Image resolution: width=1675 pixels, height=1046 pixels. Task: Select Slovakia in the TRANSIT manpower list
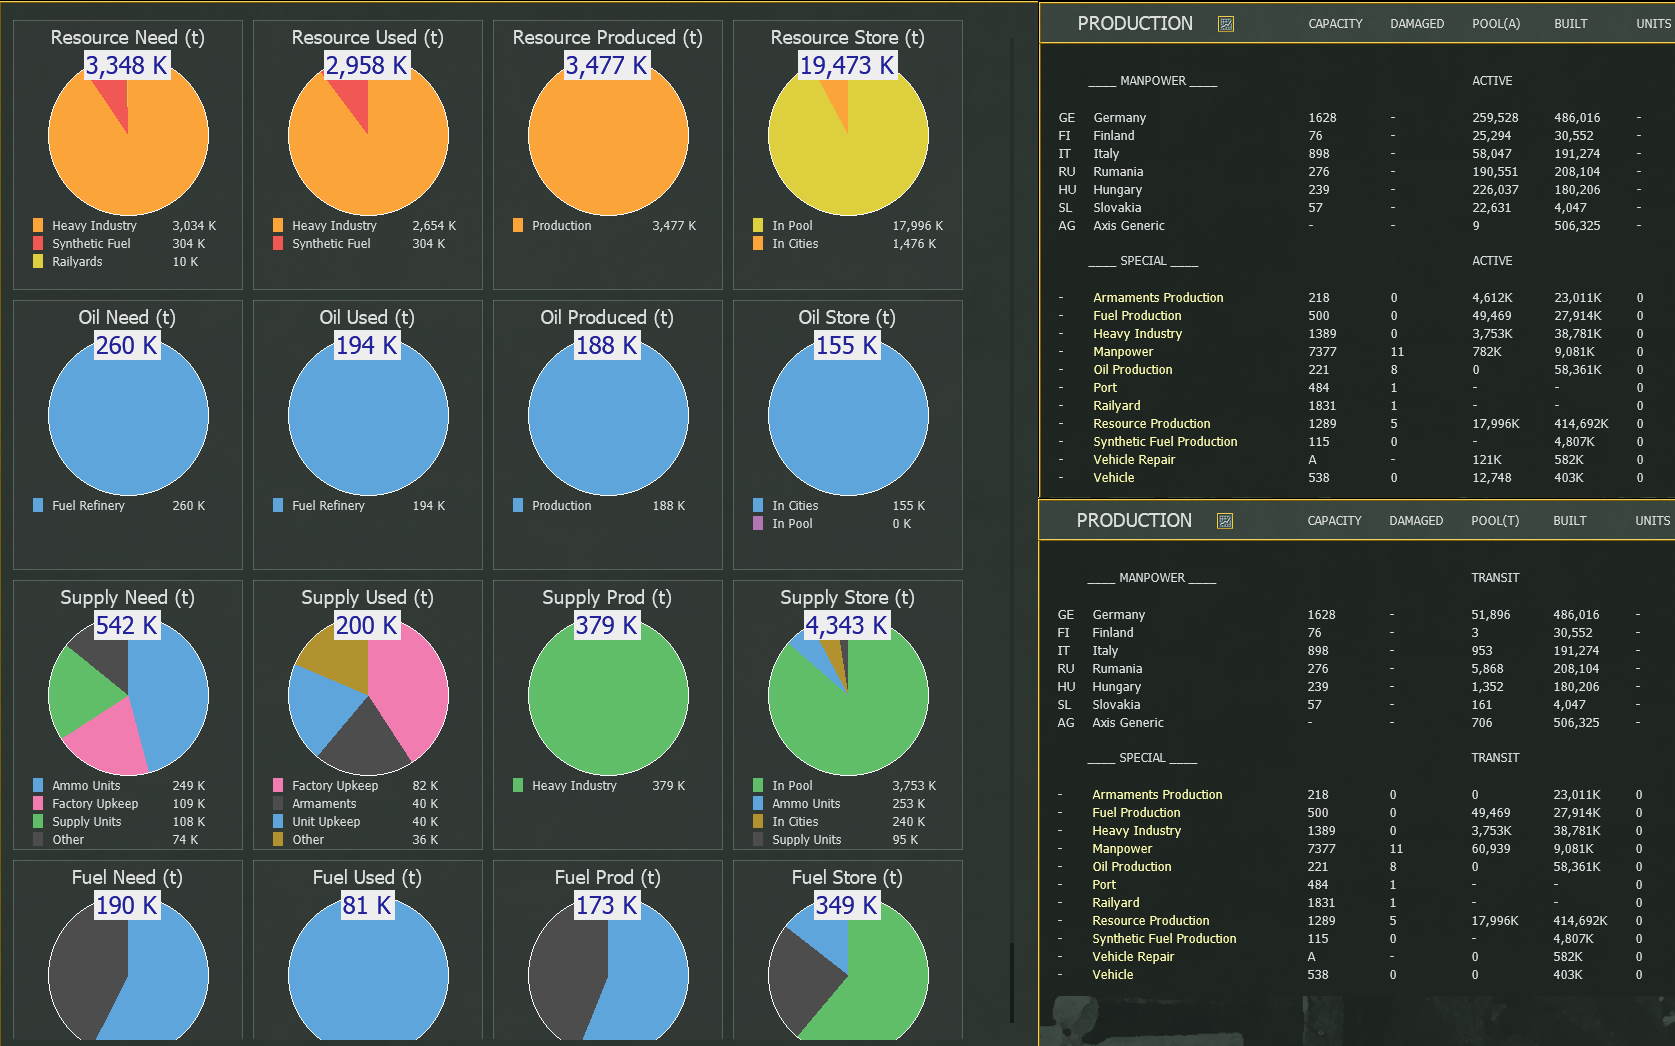tap(1116, 705)
